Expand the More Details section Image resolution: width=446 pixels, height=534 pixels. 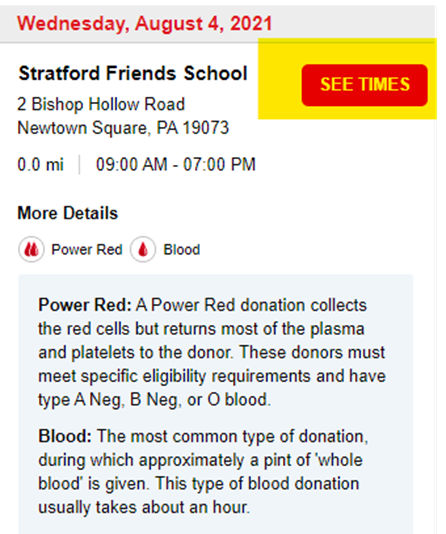68,213
